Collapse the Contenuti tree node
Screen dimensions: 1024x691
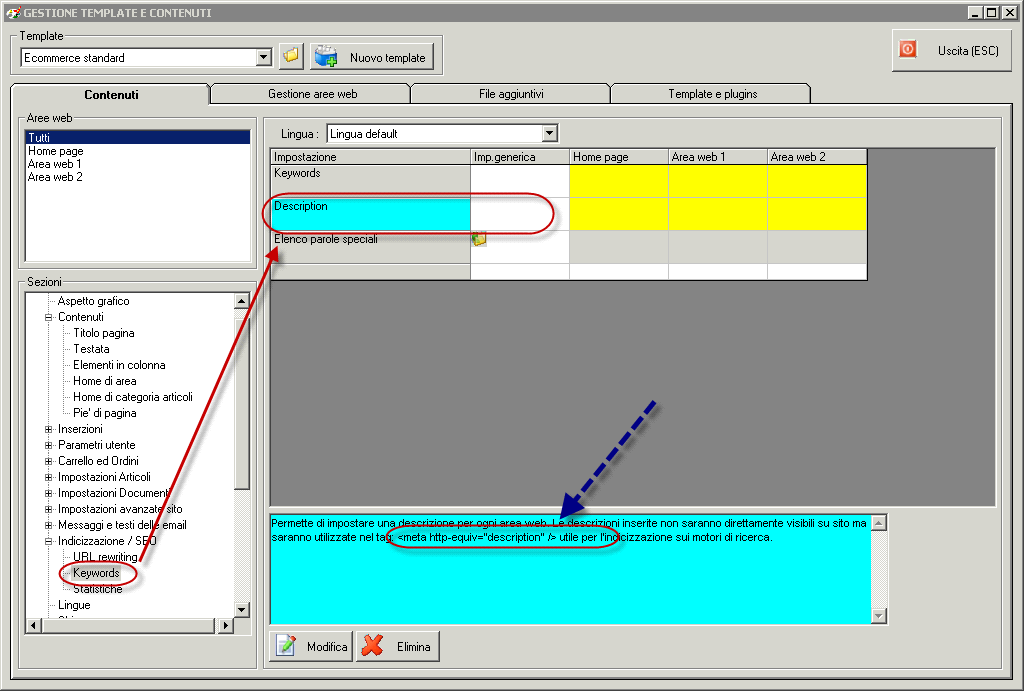point(48,317)
